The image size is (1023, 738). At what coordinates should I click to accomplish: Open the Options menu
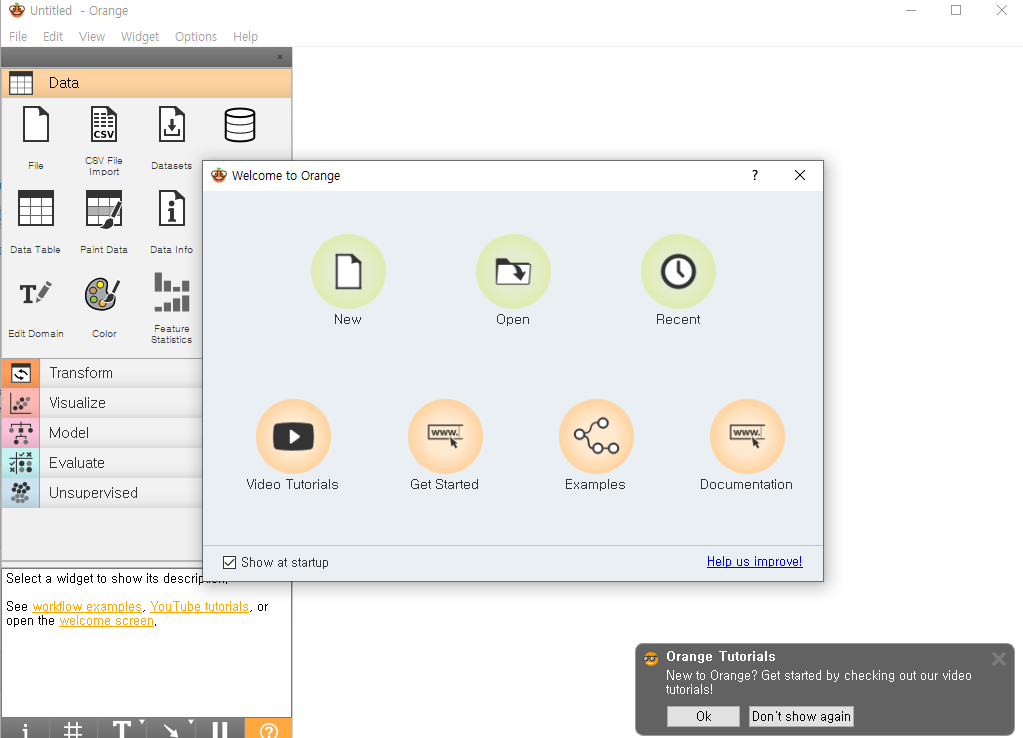(x=196, y=37)
